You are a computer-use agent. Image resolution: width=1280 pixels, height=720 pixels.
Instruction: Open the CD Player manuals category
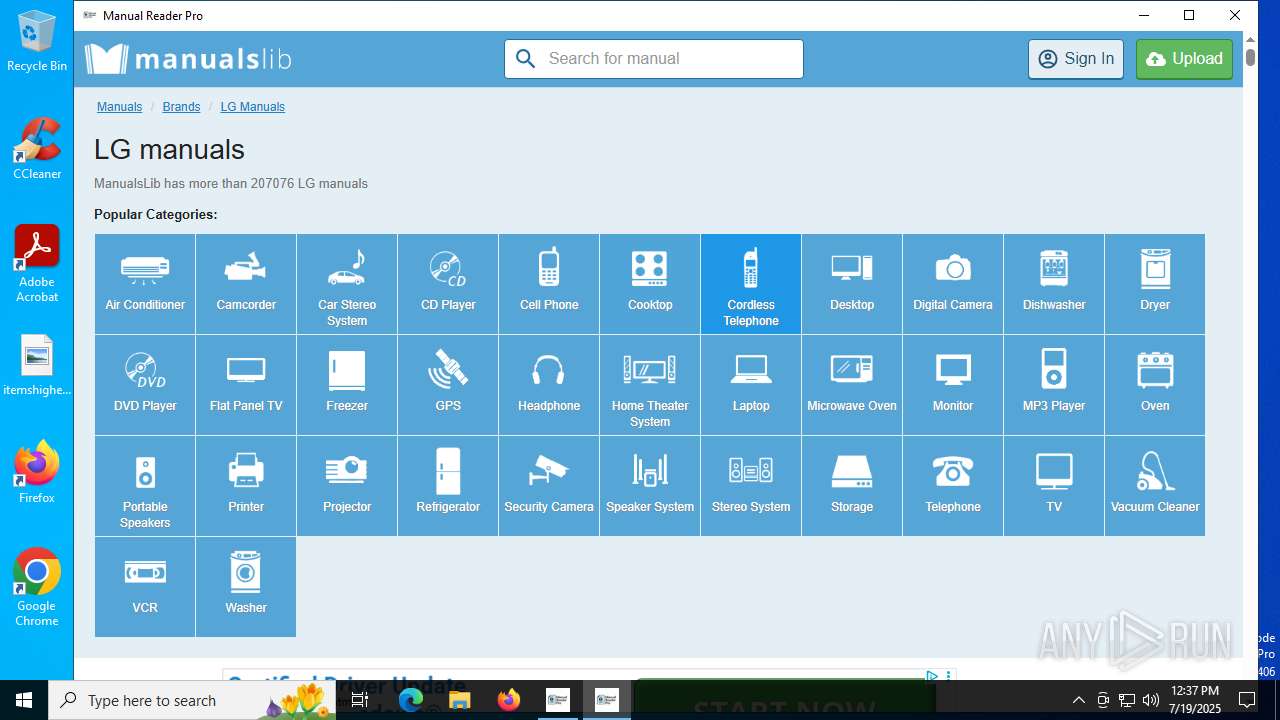tap(448, 284)
